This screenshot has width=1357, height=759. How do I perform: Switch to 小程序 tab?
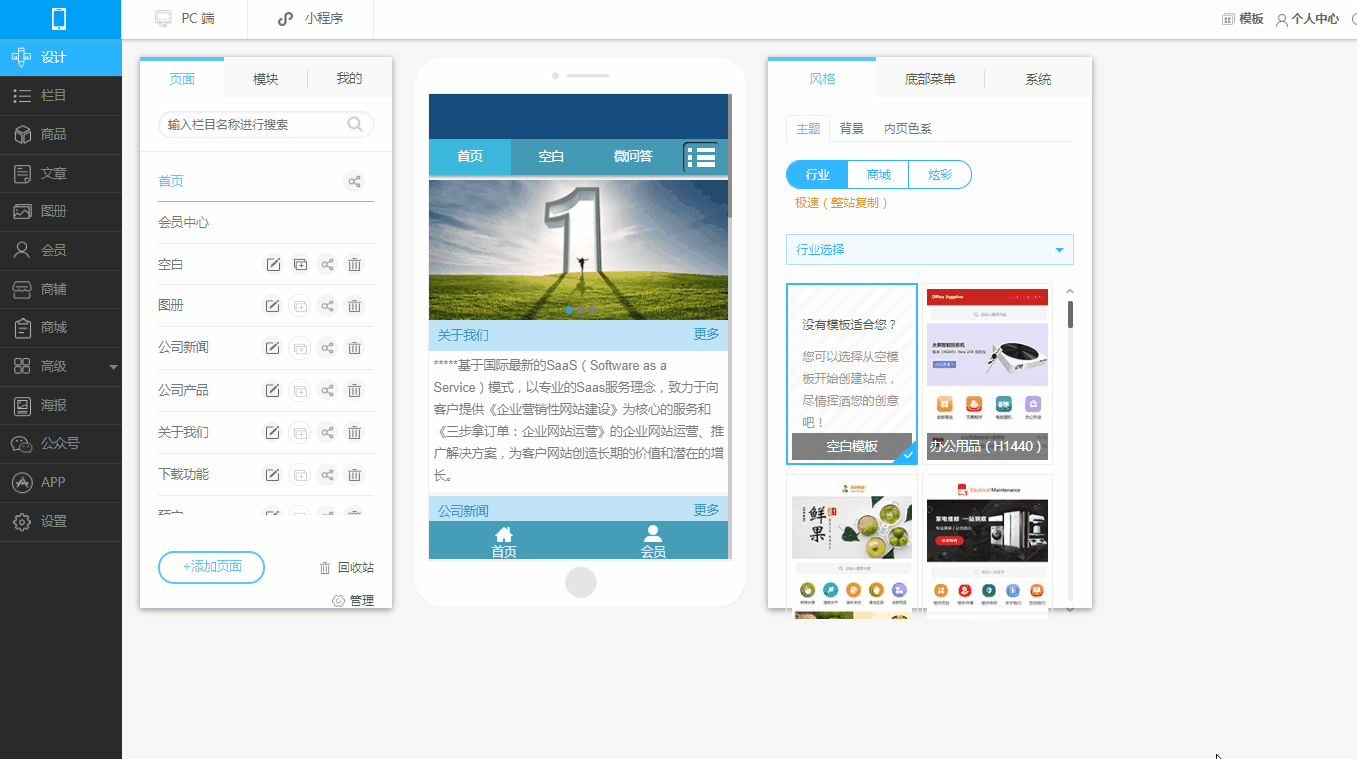pyautogui.click(x=310, y=19)
